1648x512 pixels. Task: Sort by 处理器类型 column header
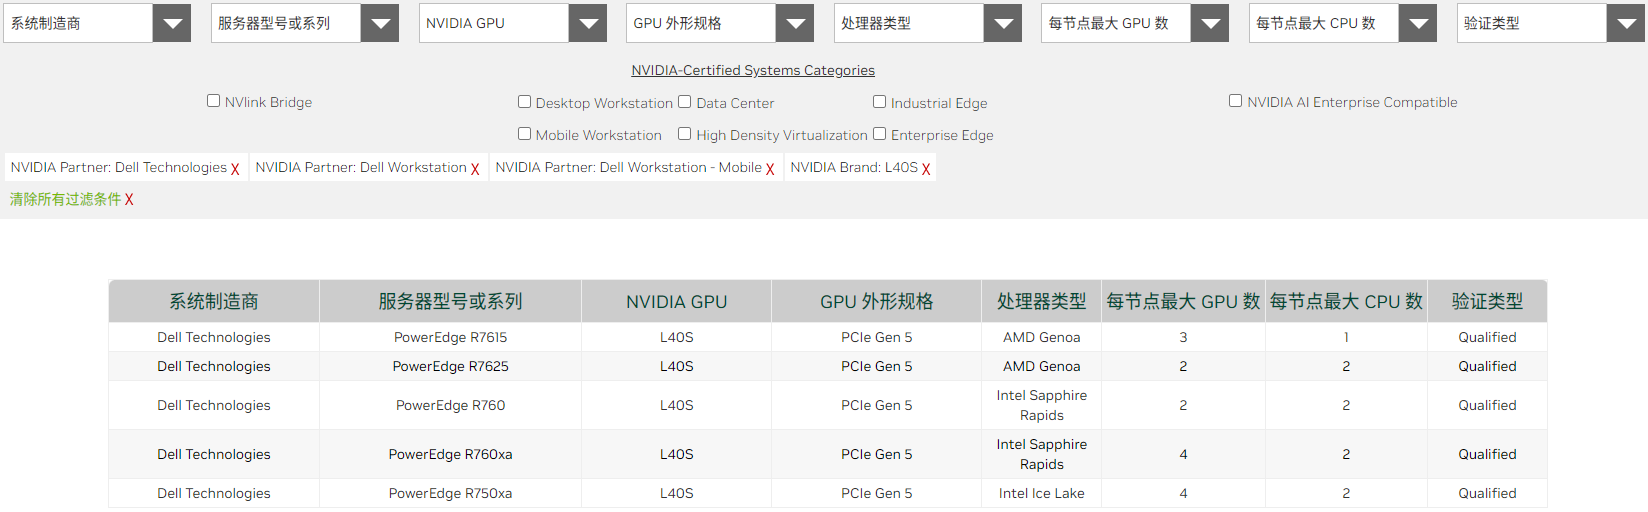1042,301
